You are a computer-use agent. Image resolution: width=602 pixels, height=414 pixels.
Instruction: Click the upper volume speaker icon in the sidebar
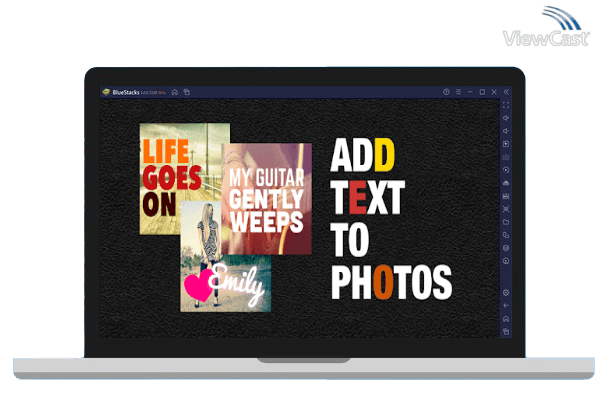click(506, 118)
